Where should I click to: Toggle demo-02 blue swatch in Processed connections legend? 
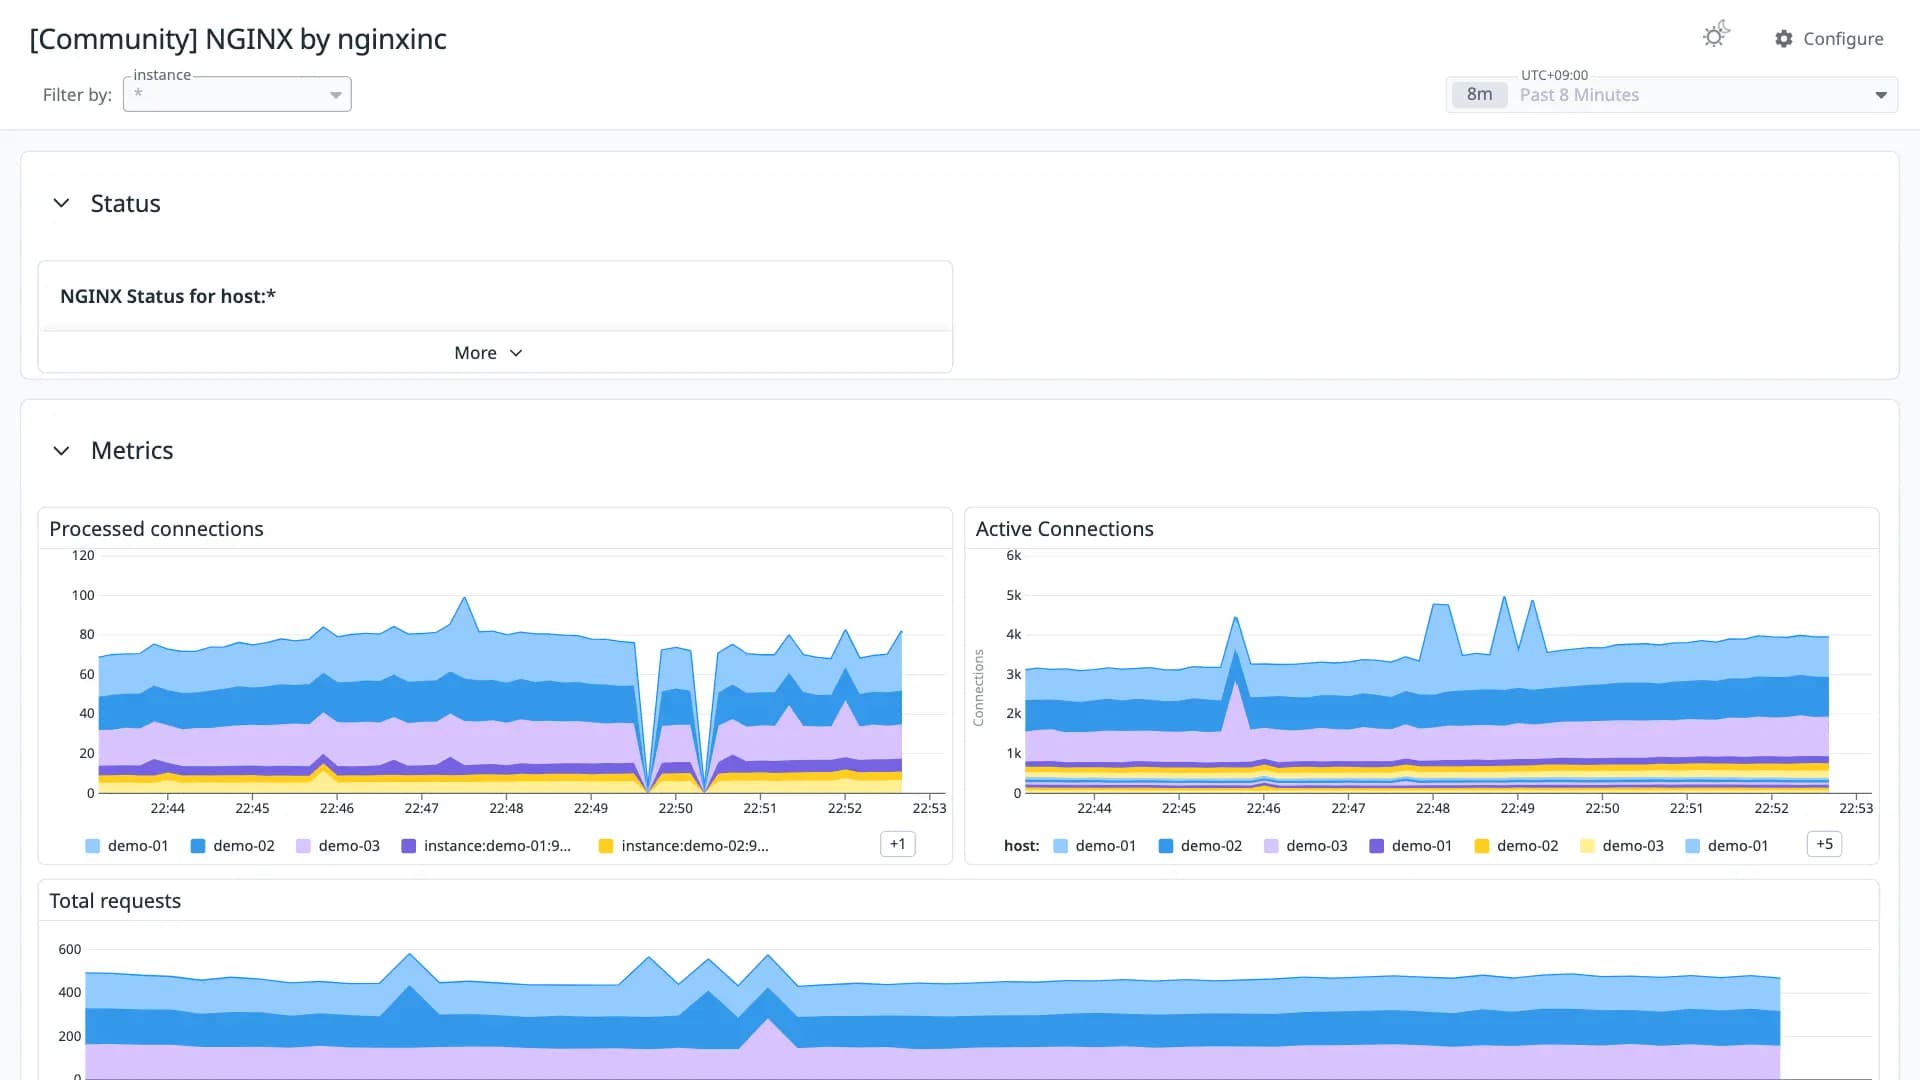(x=198, y=846)
